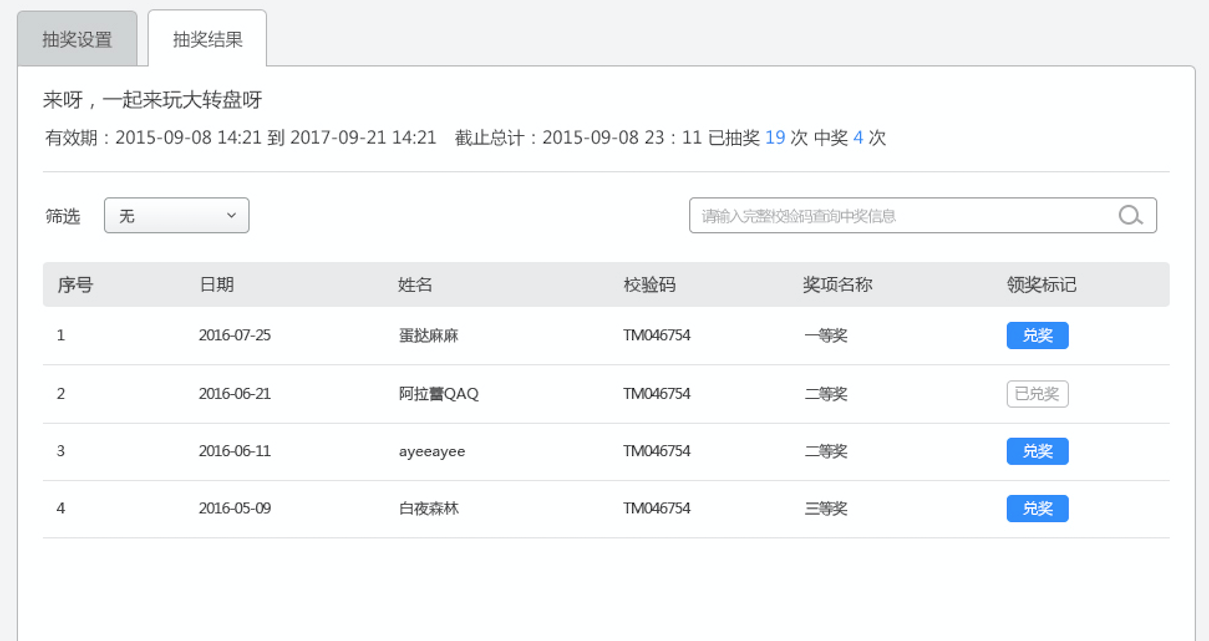Select the 抽奖结果 tab
Screen dimensions: 1209x641
tap(207, 40)
